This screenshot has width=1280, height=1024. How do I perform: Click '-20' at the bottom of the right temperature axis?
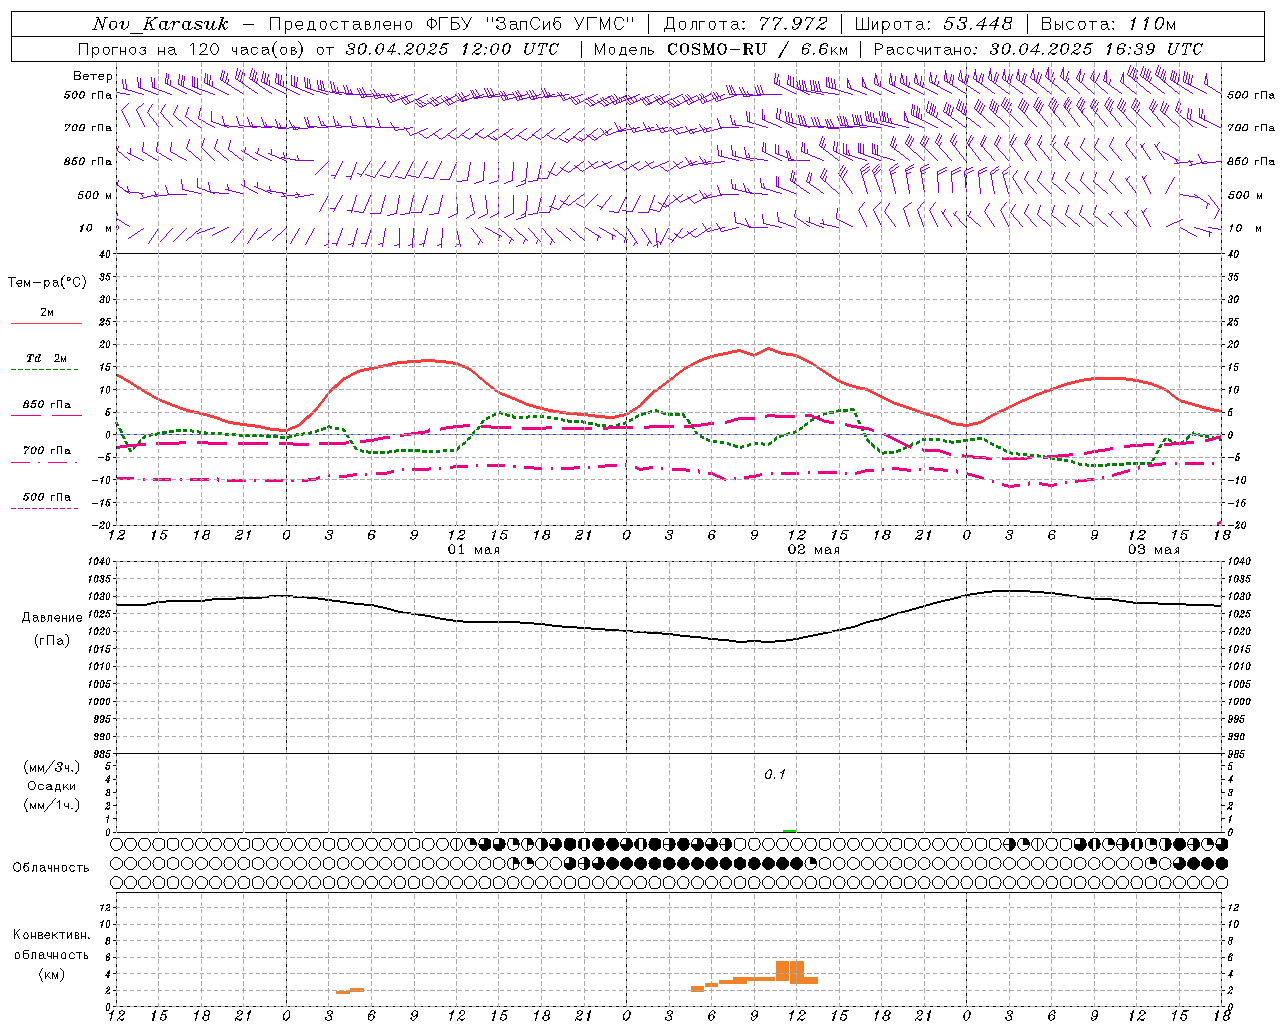point(1235,525)
